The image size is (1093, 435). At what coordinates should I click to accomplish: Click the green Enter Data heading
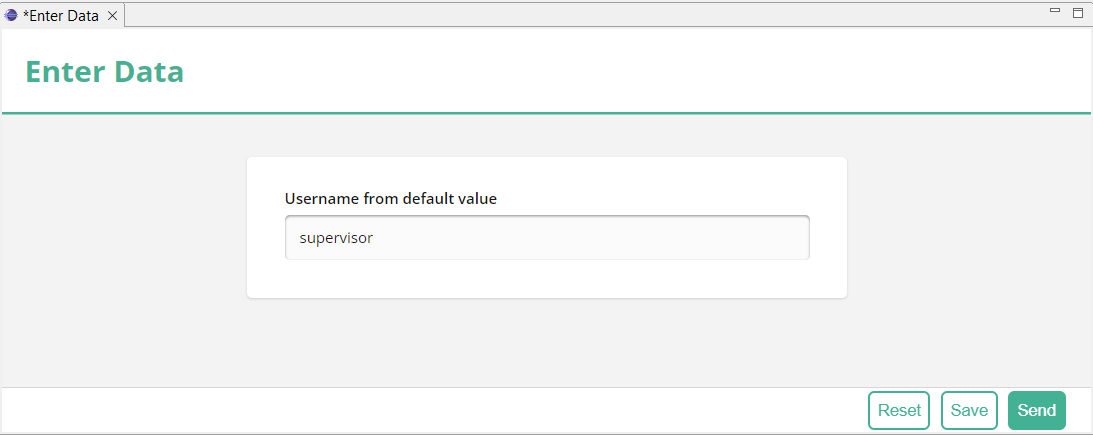click(x=105, y=72)
